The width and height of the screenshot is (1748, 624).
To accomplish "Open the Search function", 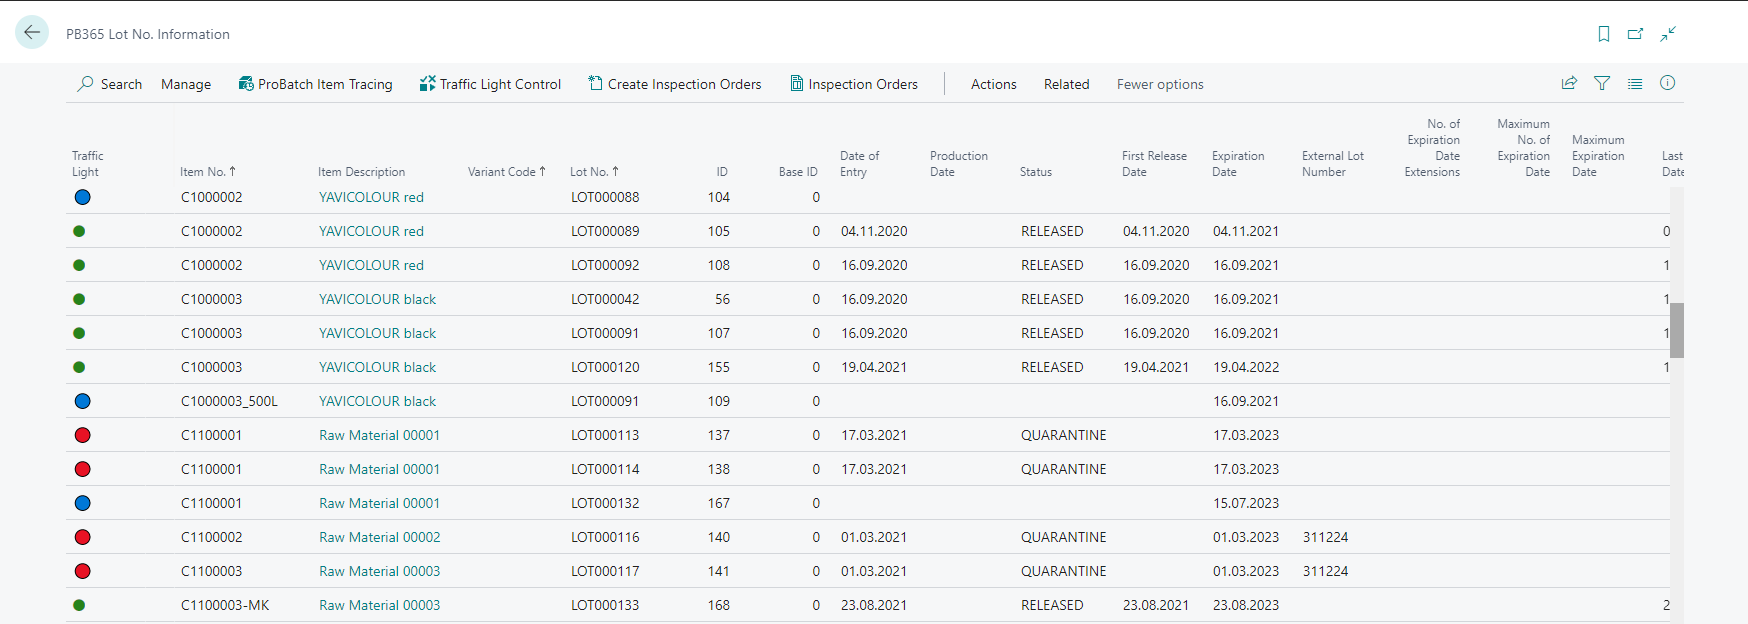I will (110, 84).
